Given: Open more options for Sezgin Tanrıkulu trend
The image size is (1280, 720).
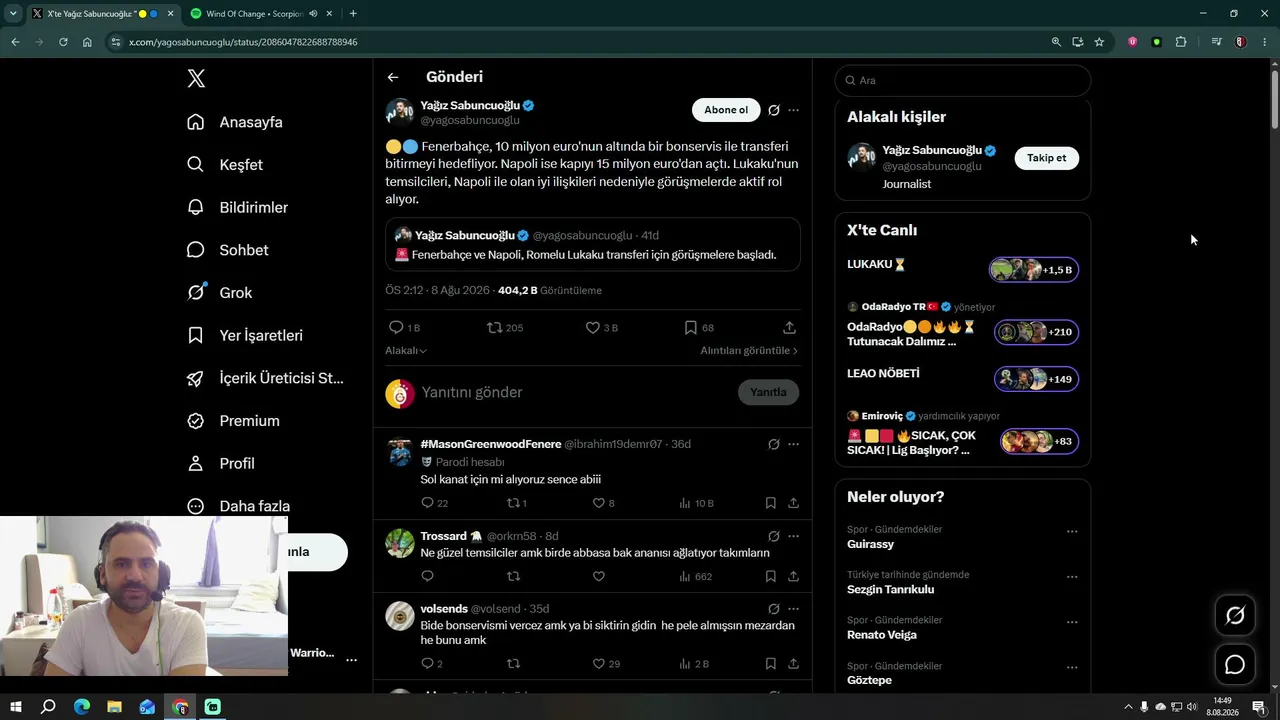Looking at the screenshot, I should click(1072, 577).
